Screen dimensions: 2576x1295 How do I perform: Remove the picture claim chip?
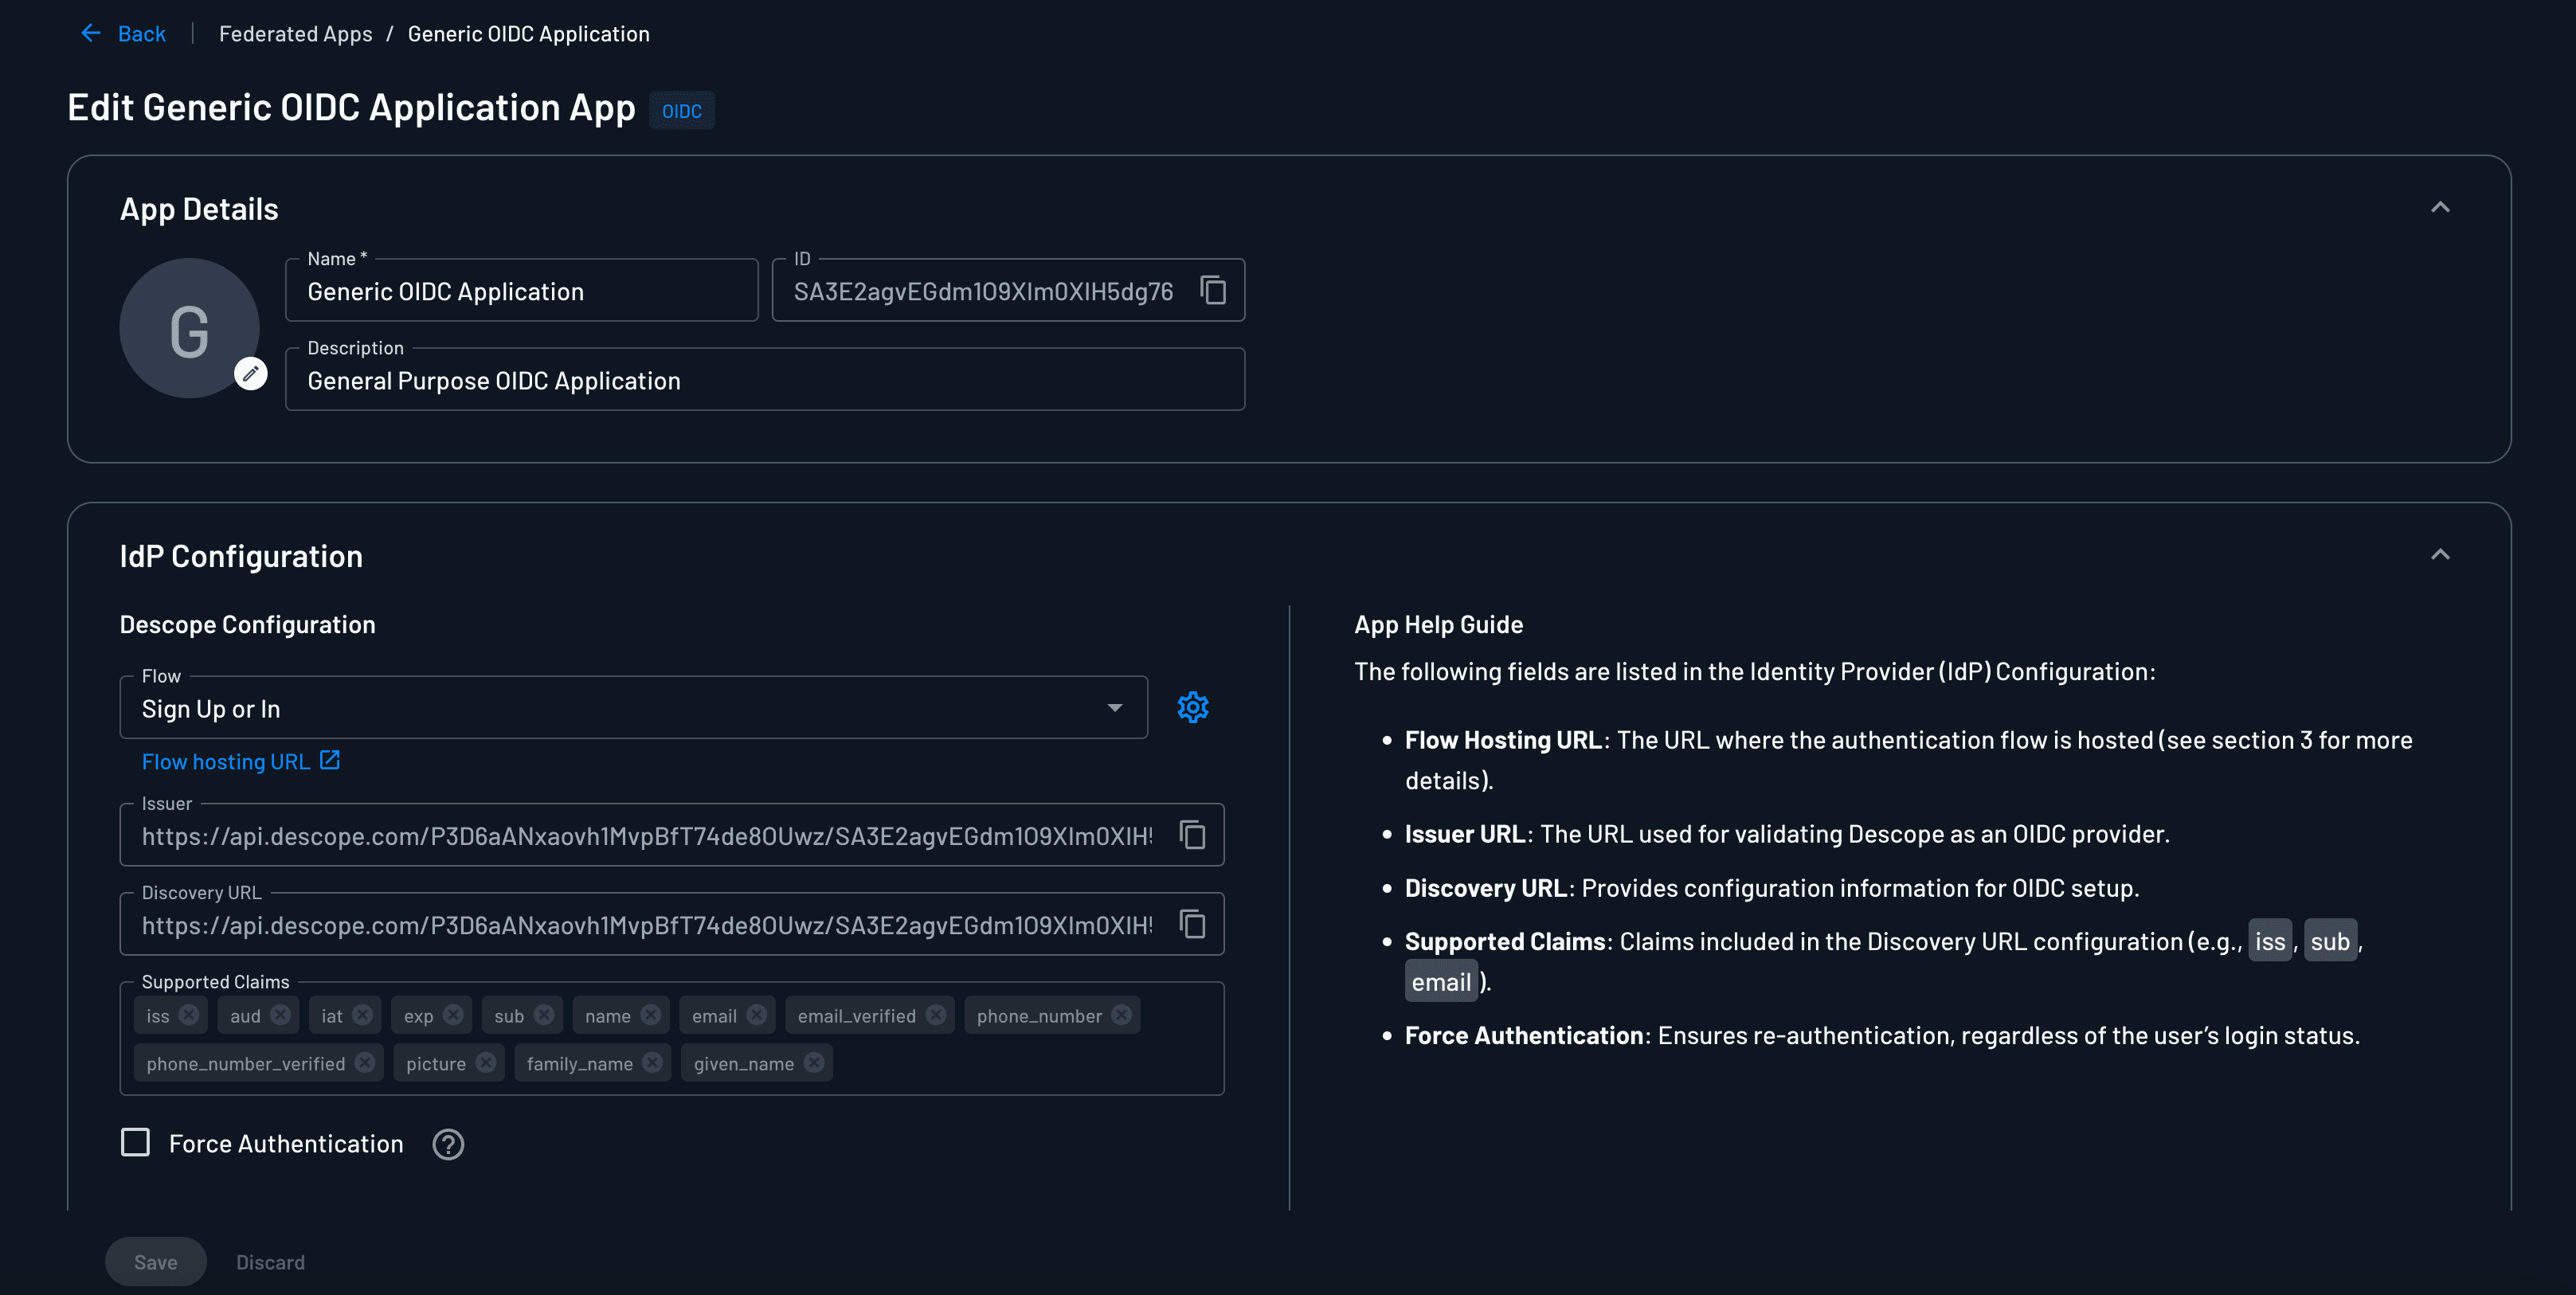pyautogui.click(x=486, y=1063)
